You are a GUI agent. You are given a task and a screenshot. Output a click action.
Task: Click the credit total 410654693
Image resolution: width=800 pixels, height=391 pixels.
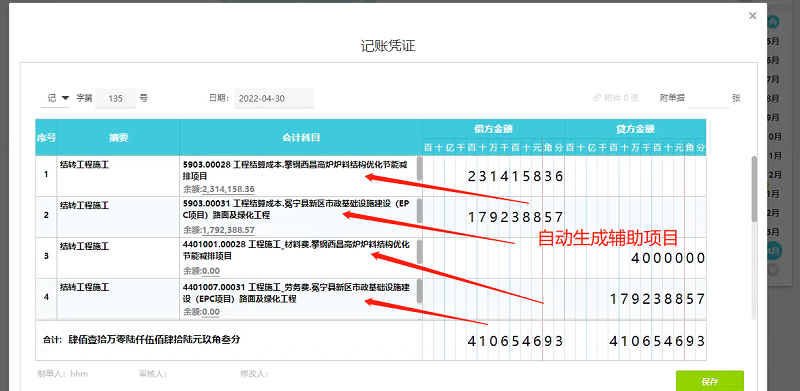(x=658, y=341)
